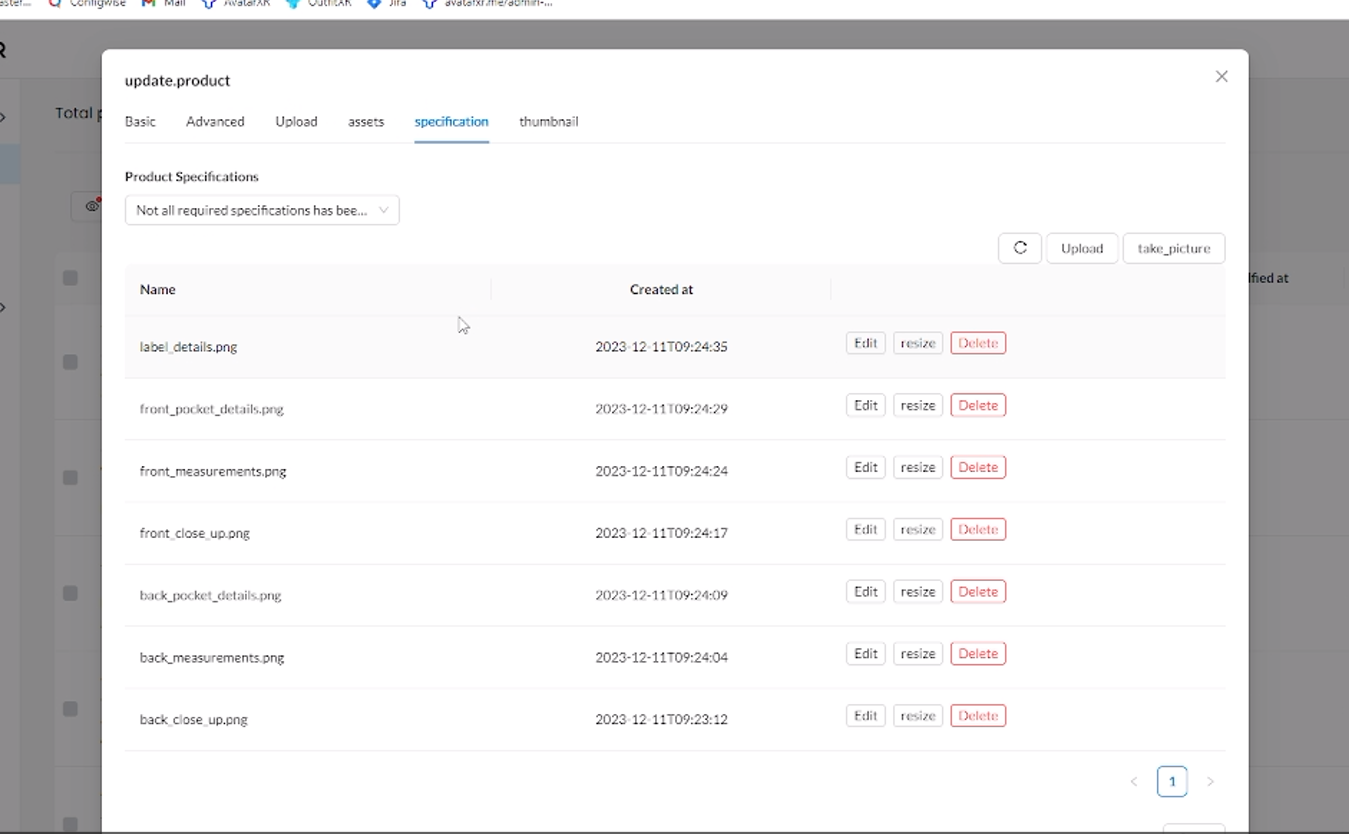Delete label_details.png
This screenshot has height=834, width=1349.
click(978, 343)
